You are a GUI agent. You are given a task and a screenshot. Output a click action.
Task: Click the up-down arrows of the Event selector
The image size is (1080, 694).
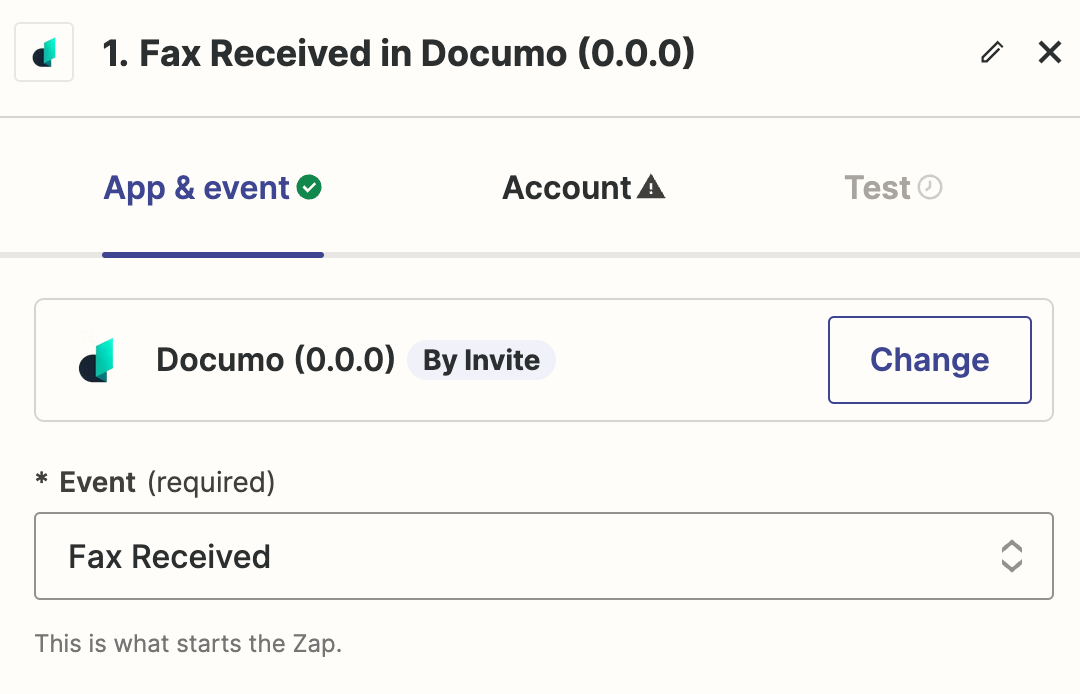click(x=1011, y=556)
